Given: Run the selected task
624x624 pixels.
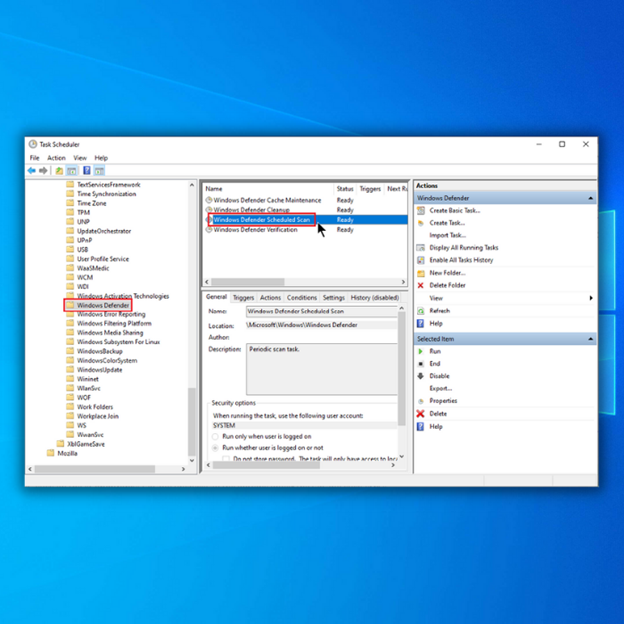Looking at the screenshot, I should [x=435, y=351].
